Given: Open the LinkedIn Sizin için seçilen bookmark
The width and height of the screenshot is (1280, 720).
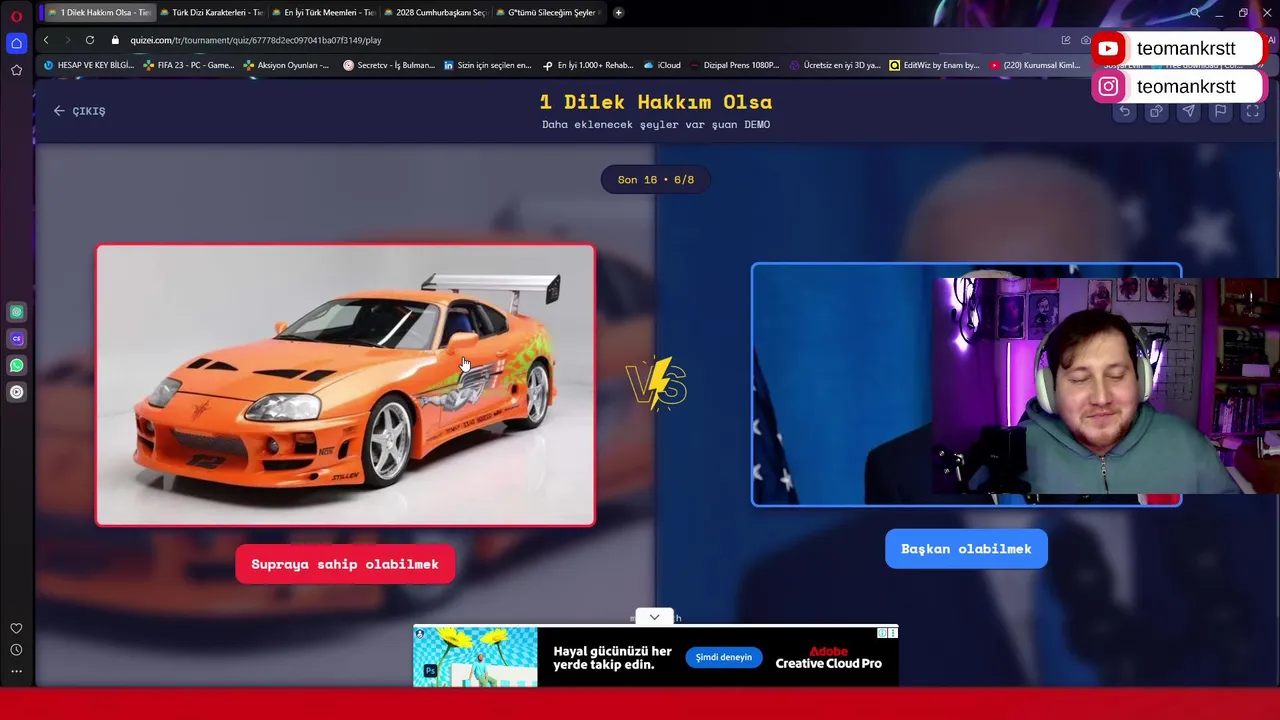Looking at the screenshot, I should [488, 65].
